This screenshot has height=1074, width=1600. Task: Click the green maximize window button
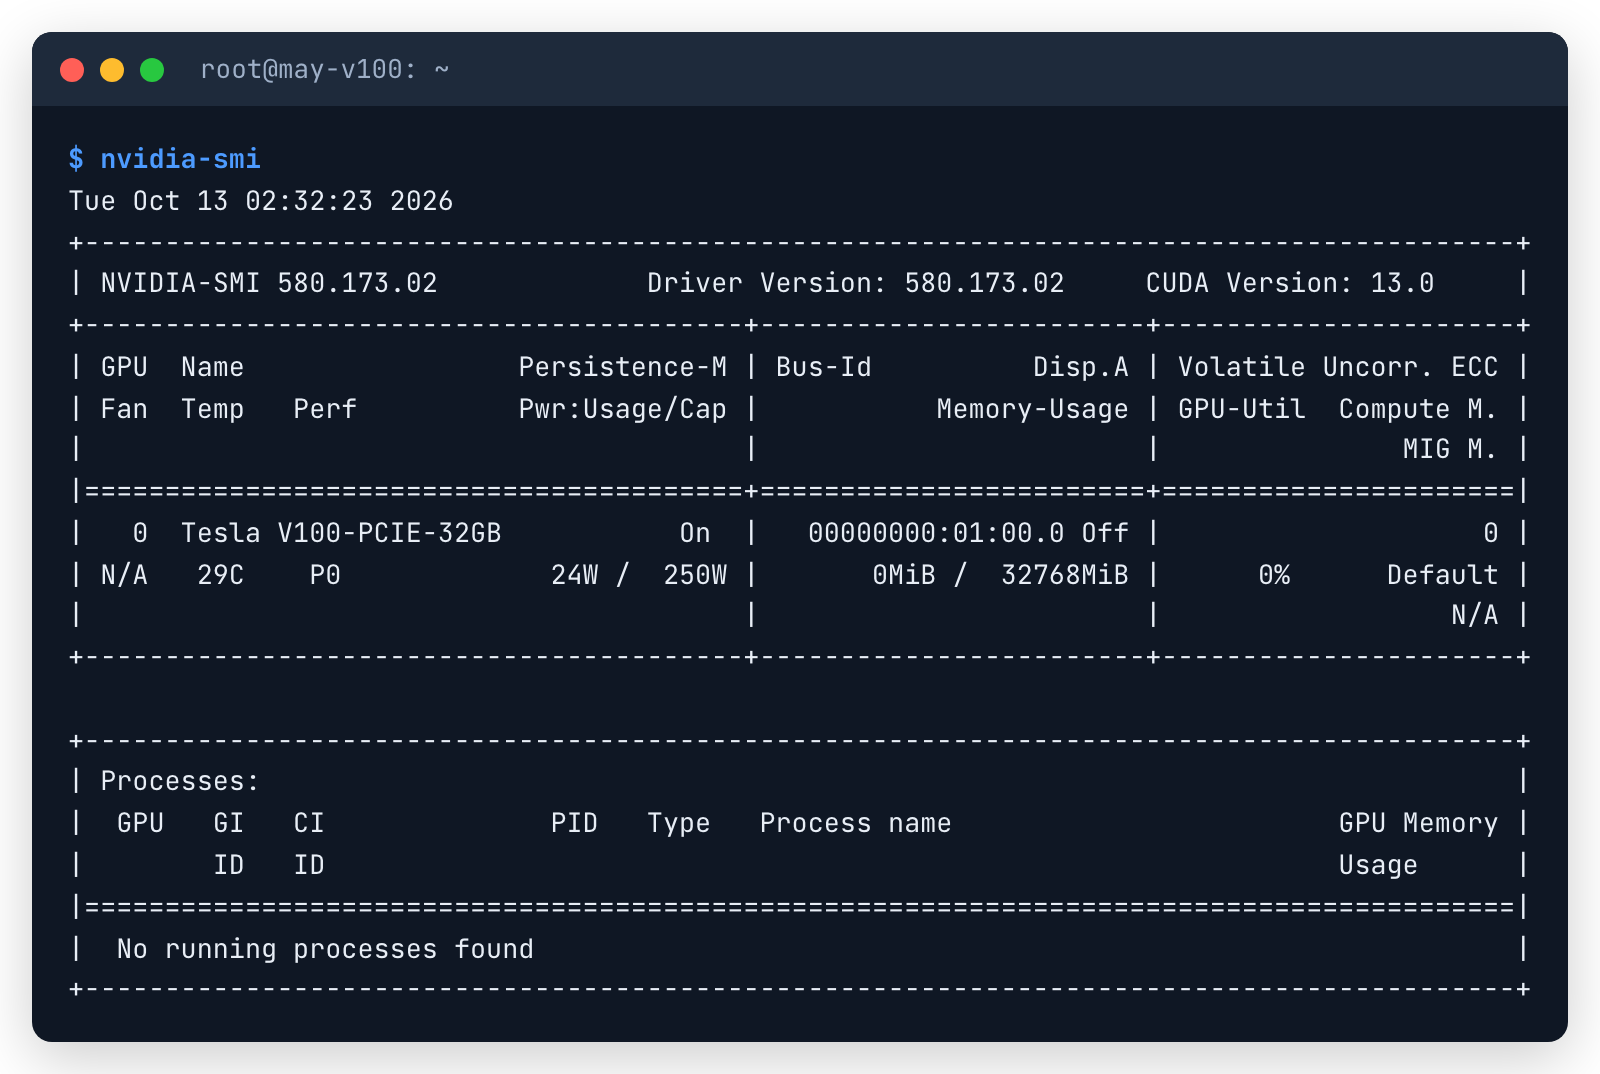coord(152,70)
